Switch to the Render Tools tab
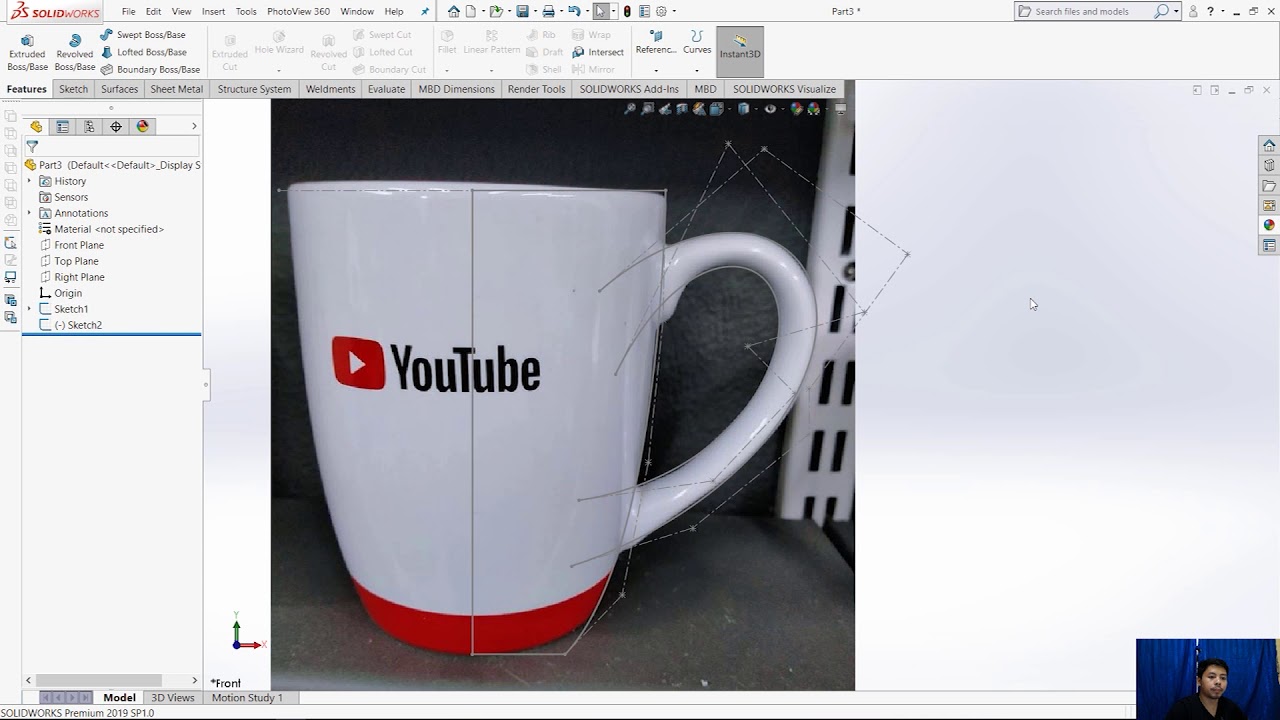The width and height of the screenshot is (1280, 720). pyautogui.click(x=536, y=89)
